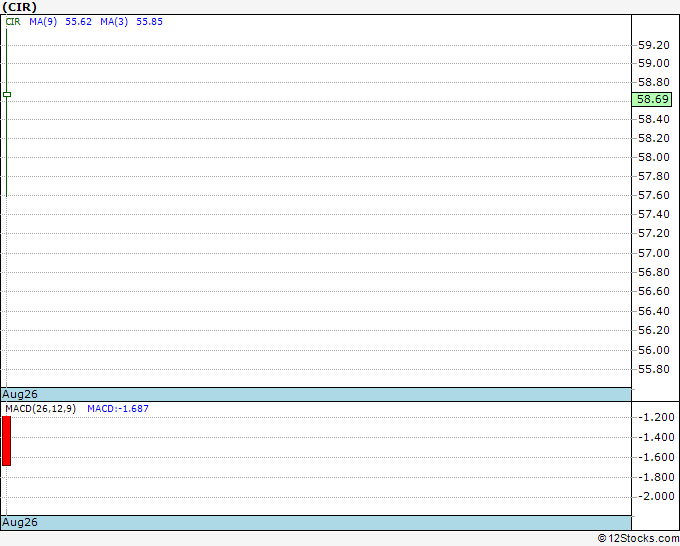Click the 57.40 price axis label
Screen dimensions: 680x546
point(654,214)
